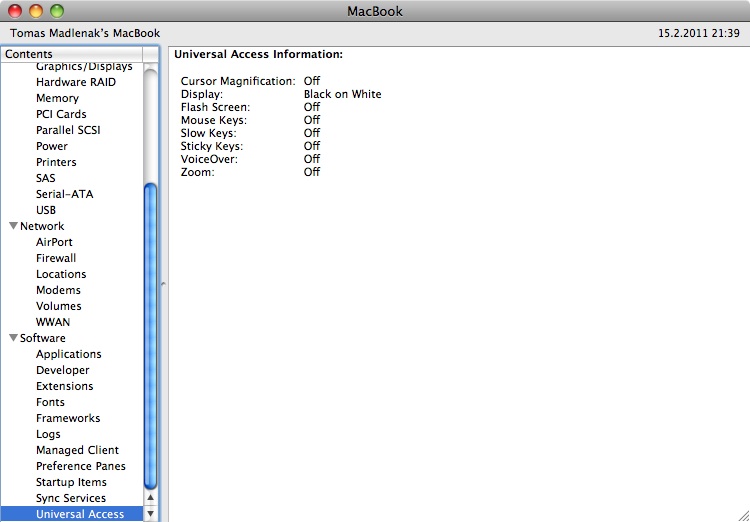
Task: Click the window resize grip corner
Action: pyautogui.click(x=743, y=515)
